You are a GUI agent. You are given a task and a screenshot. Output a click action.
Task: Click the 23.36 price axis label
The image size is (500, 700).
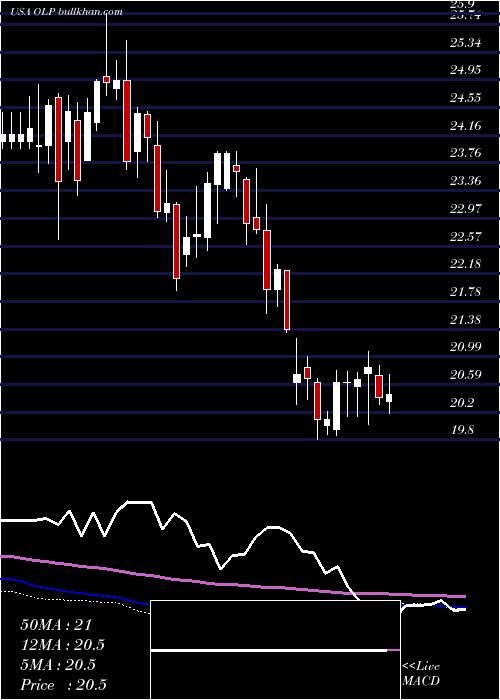click(466, 181)
